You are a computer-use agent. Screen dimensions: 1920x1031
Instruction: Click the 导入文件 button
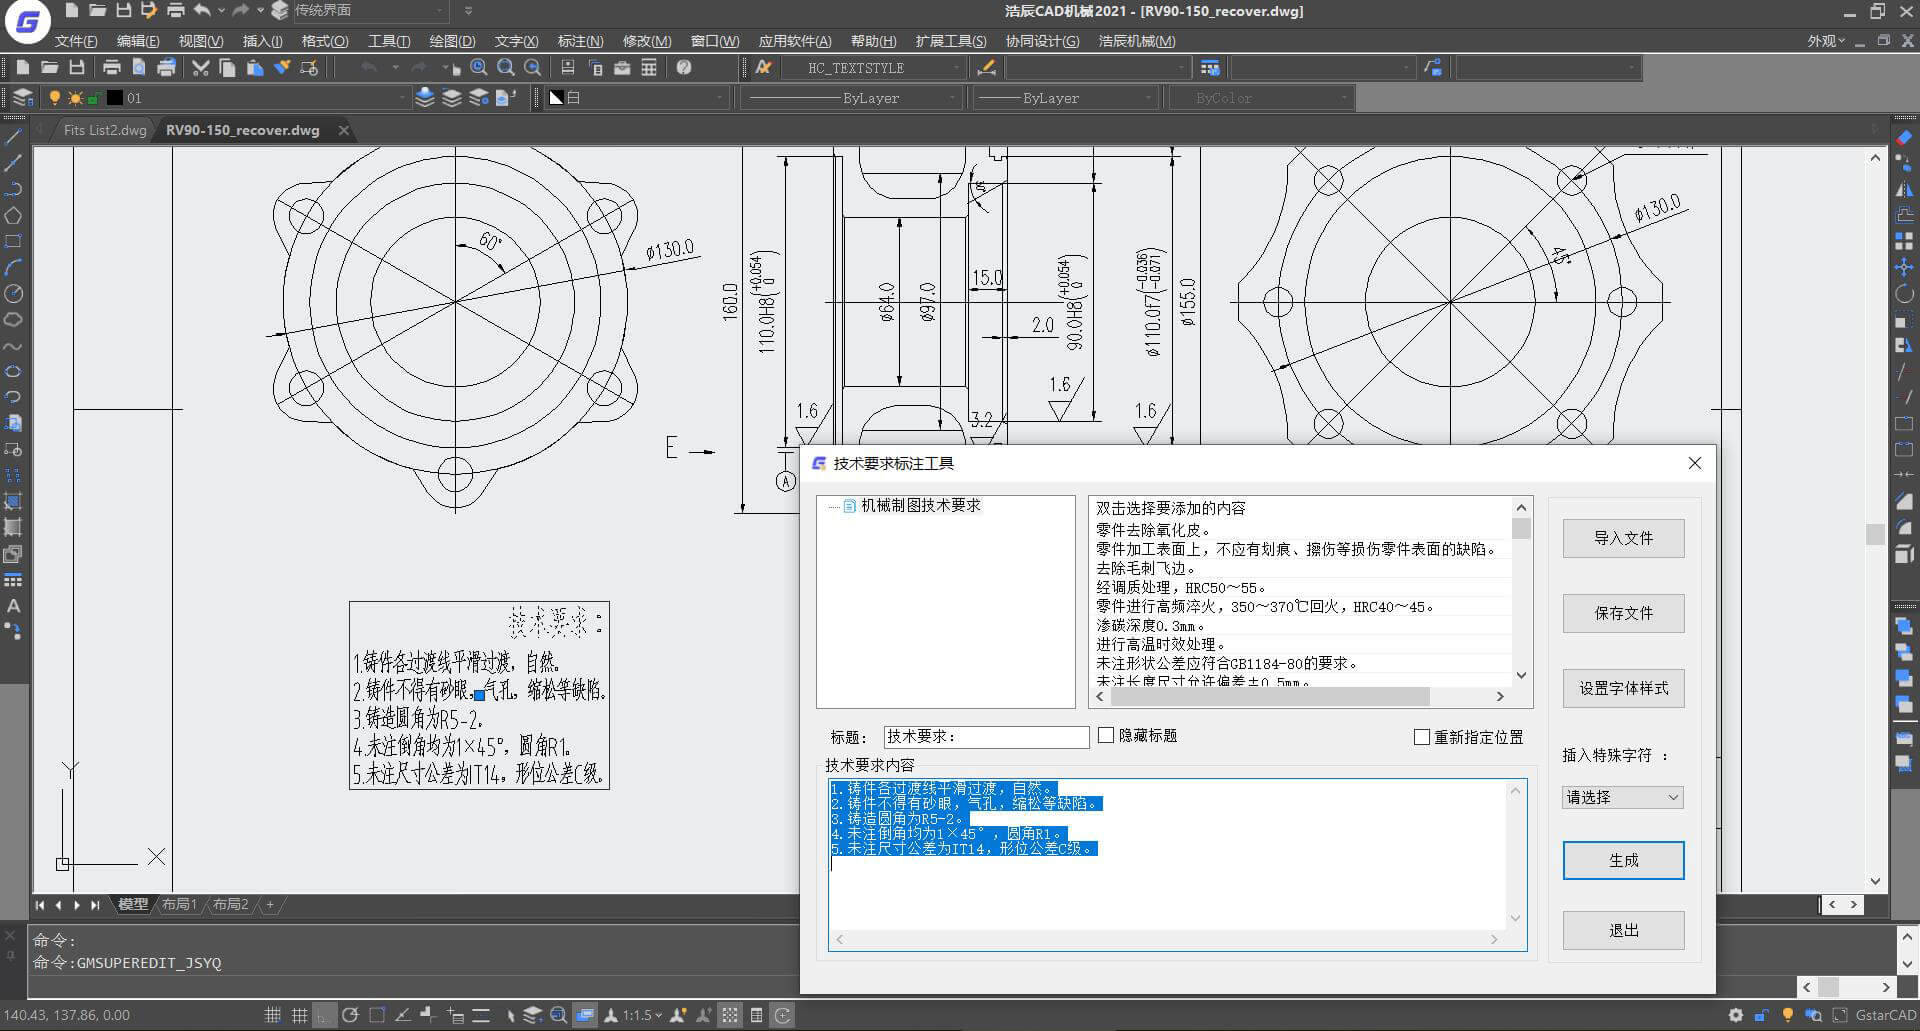(x=1623, y=538)
